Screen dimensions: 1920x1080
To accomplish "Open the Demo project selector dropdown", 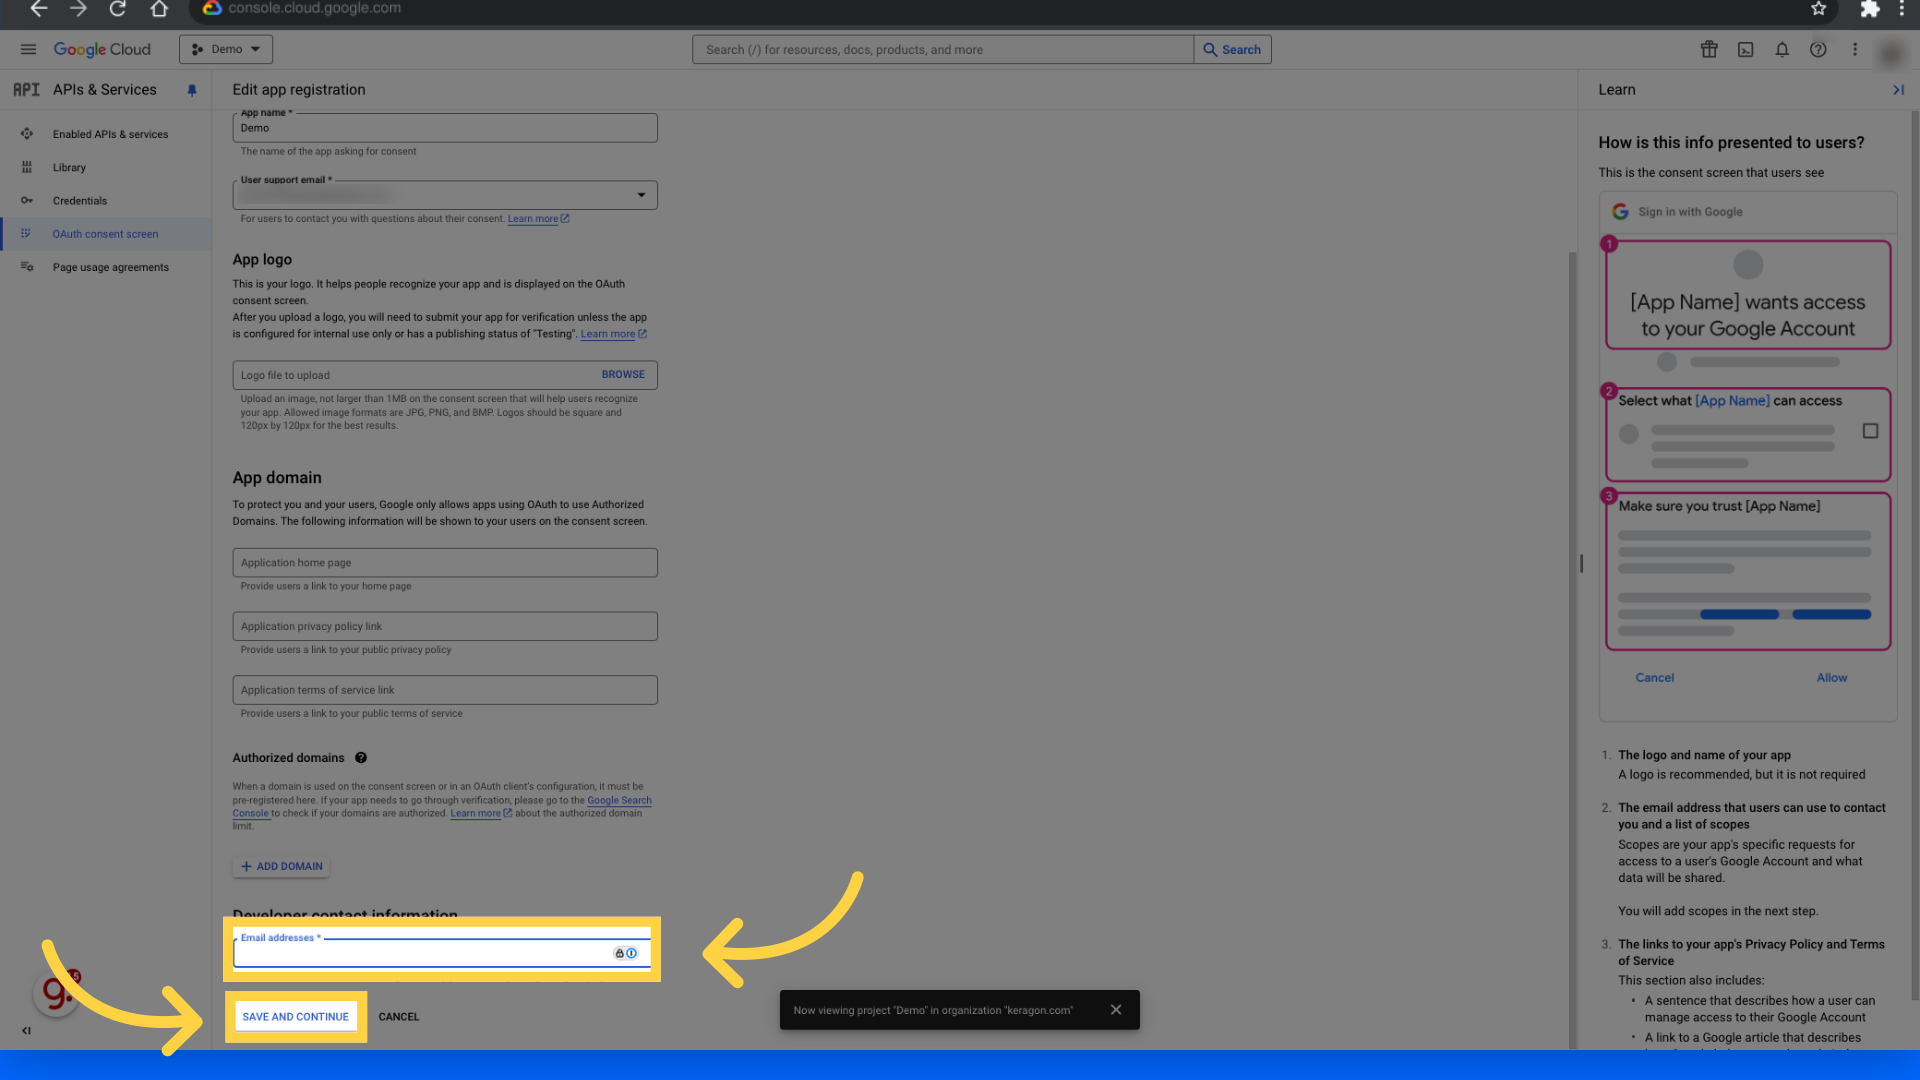I will click(x=226, y=49).
